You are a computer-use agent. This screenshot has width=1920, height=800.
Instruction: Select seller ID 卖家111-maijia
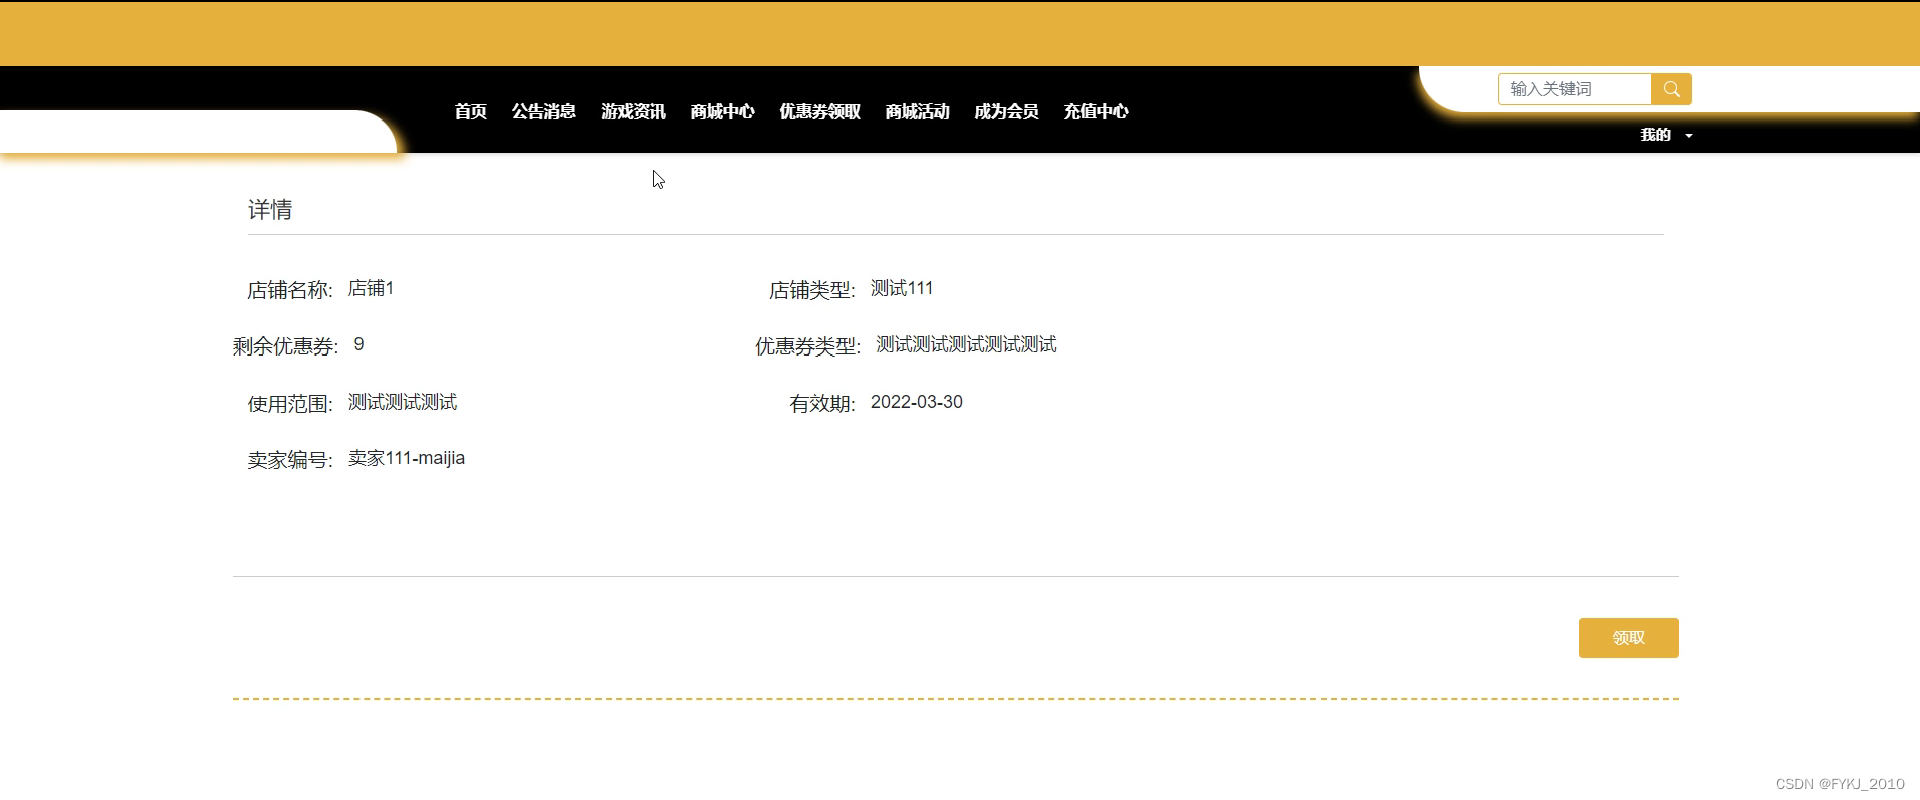[406, 458]
